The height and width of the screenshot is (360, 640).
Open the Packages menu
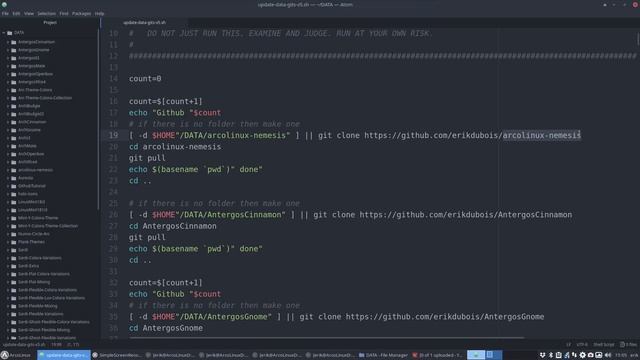coord(82,13)
